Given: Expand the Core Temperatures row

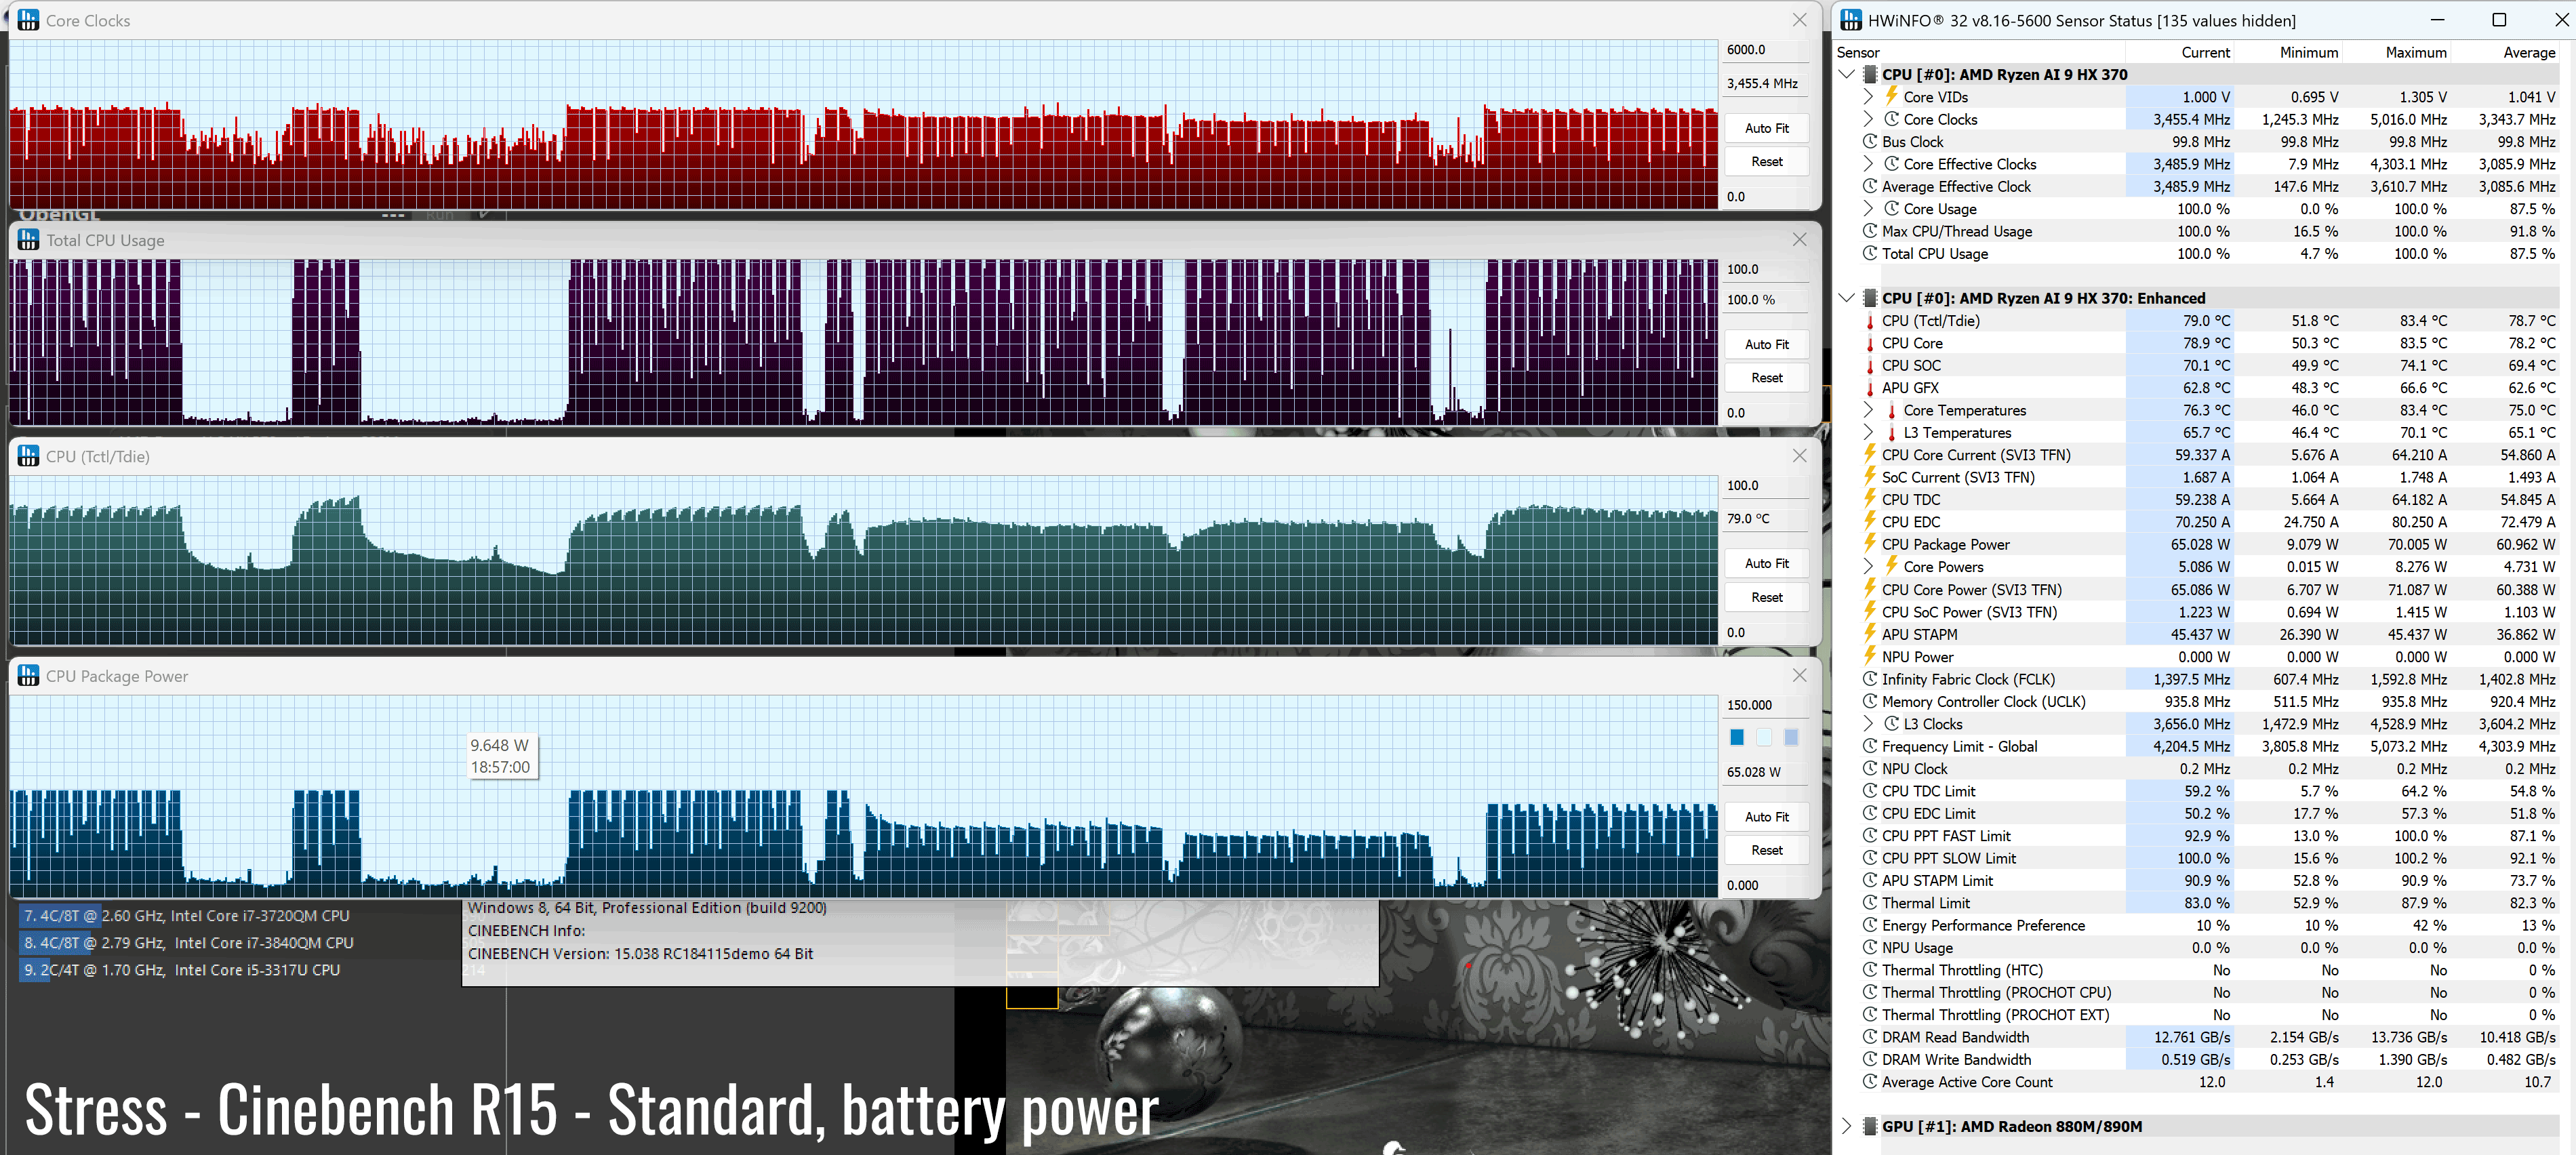Looking at the screenshot, I should 1868,410.
